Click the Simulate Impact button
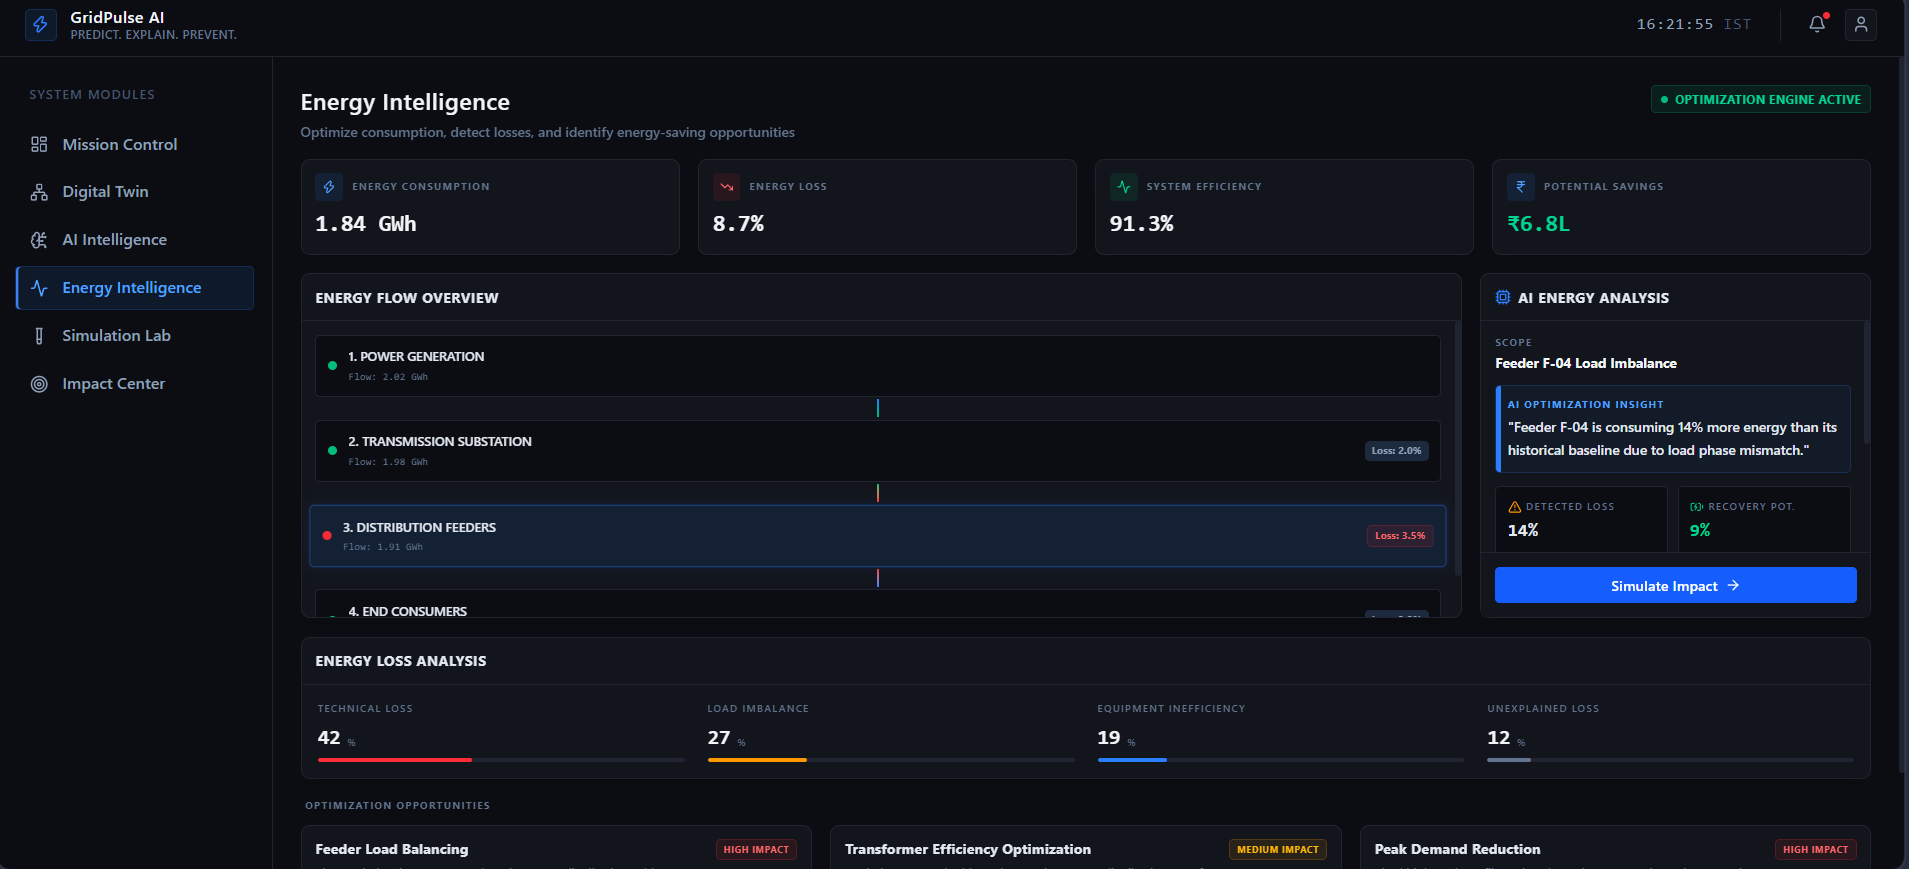 (x=1675, y=585)
